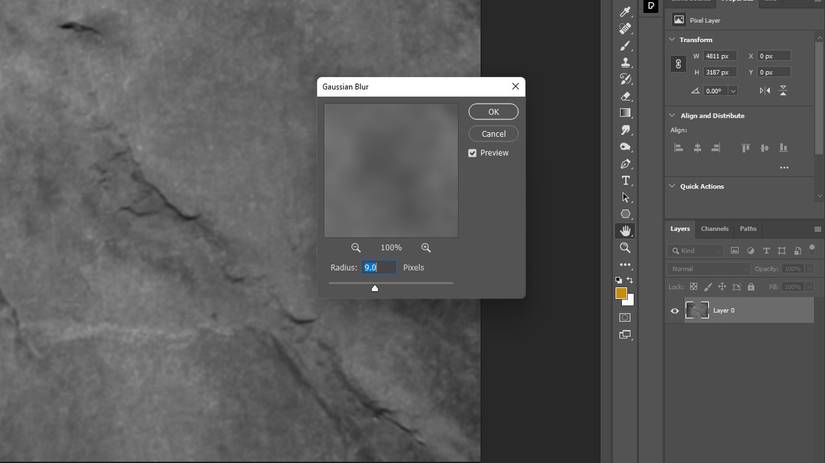Turn layer filtering on or off
This screenshot has height=463, width=825.
click(812, 247)
